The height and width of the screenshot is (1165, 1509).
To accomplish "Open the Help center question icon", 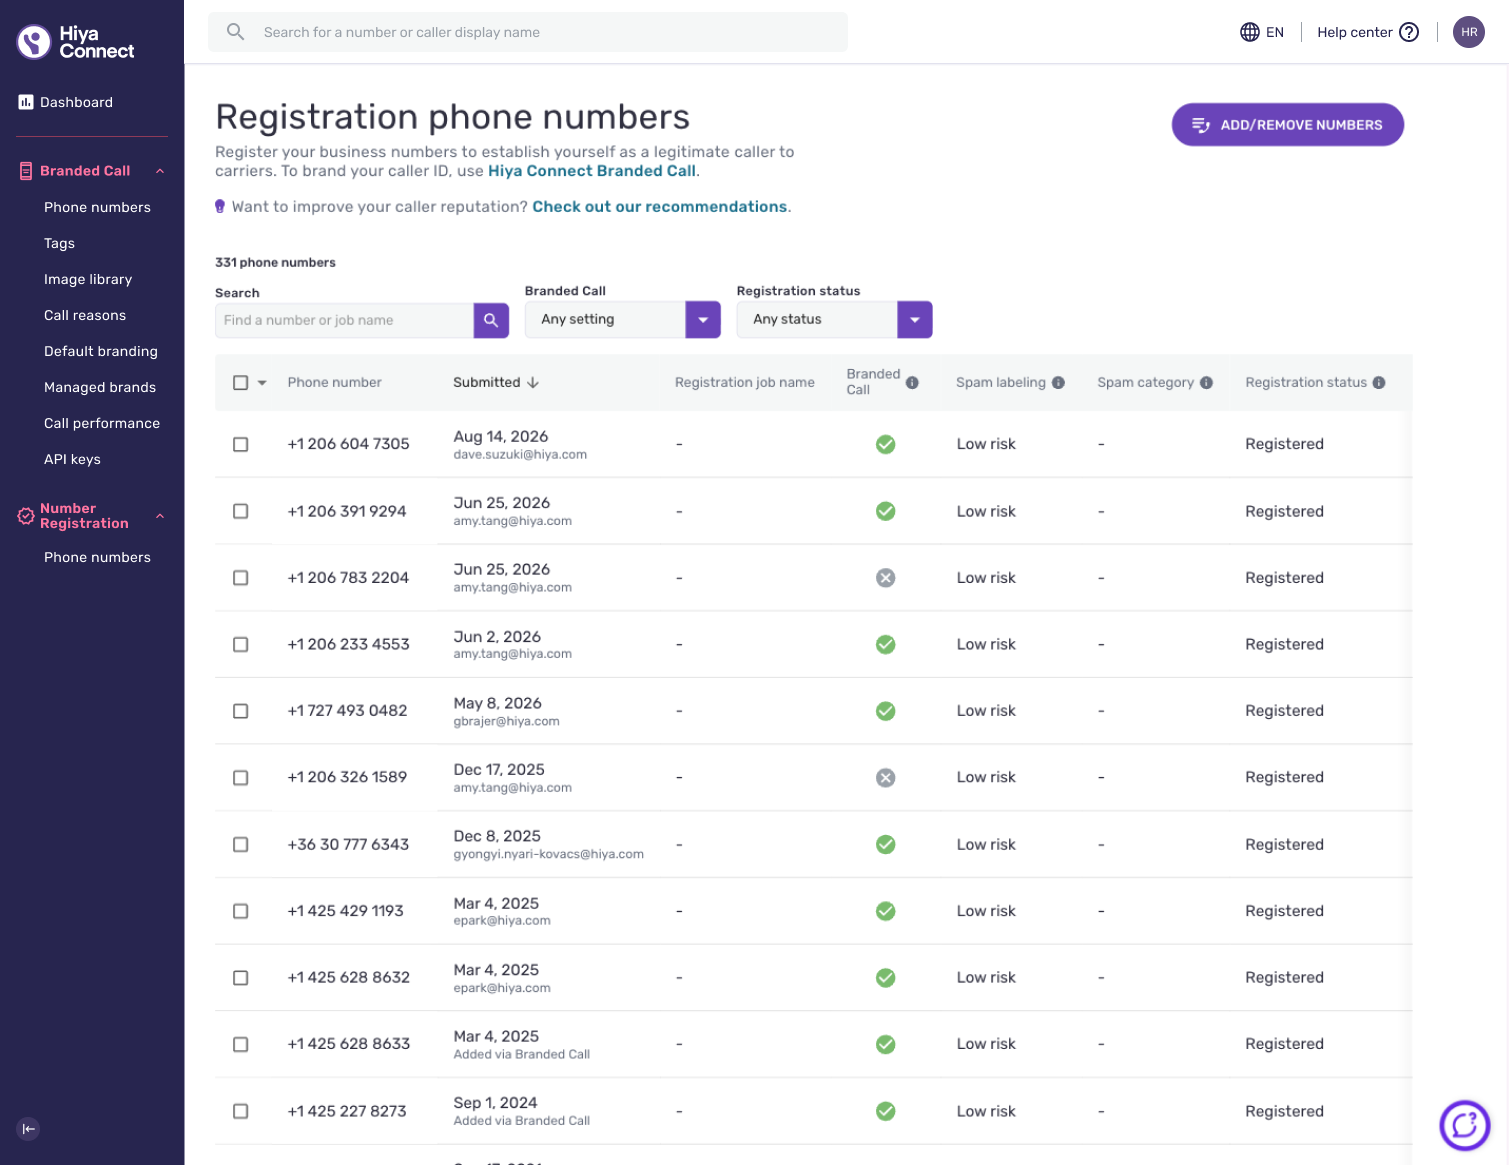I will coord(1409,32).
